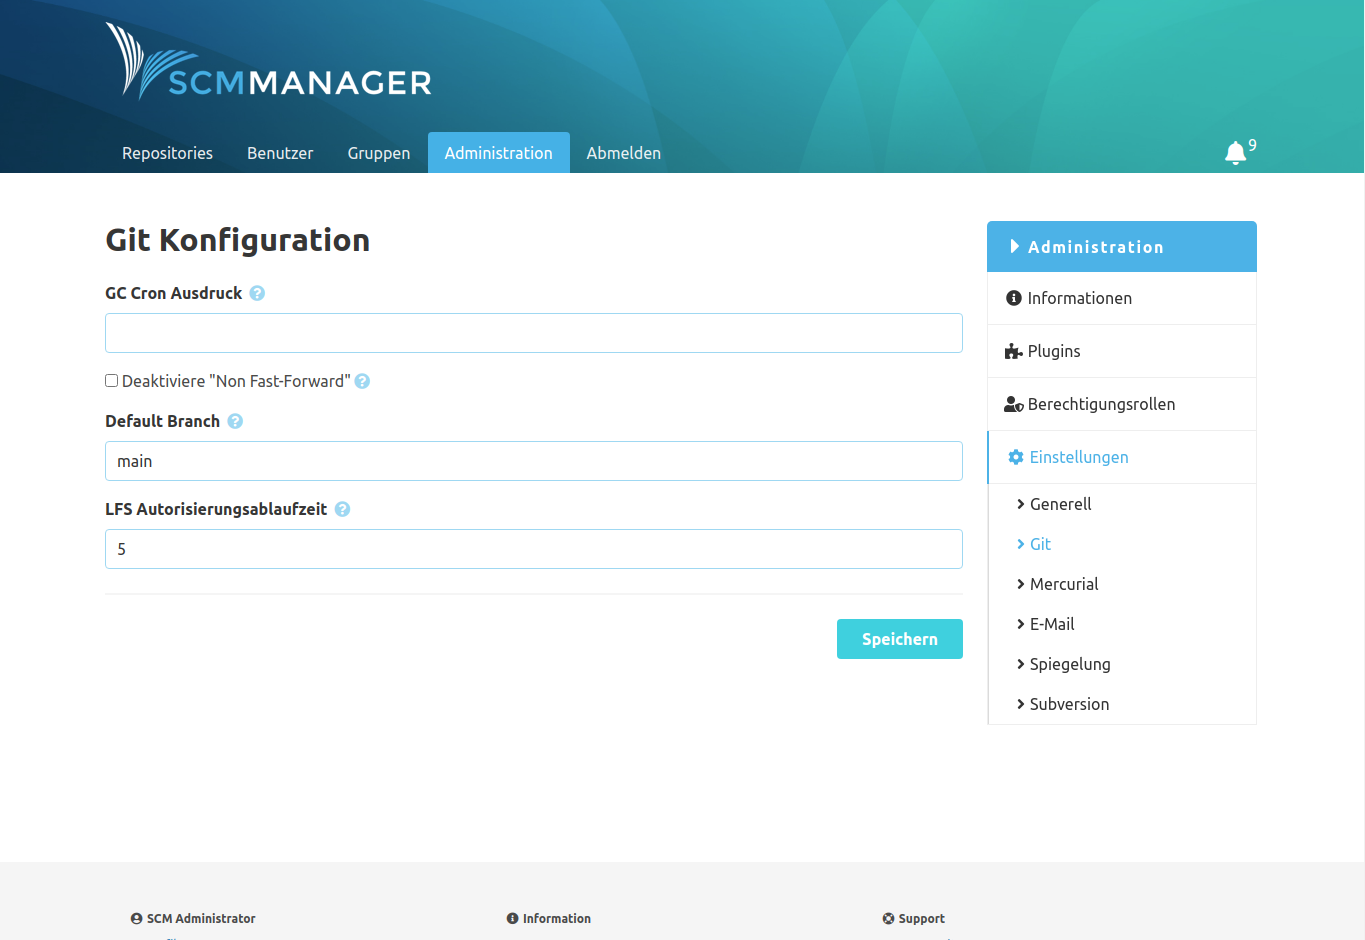Switch to the Repositories tab
Viewport: 1365px width, 940px height.
[x=166, y=152]
